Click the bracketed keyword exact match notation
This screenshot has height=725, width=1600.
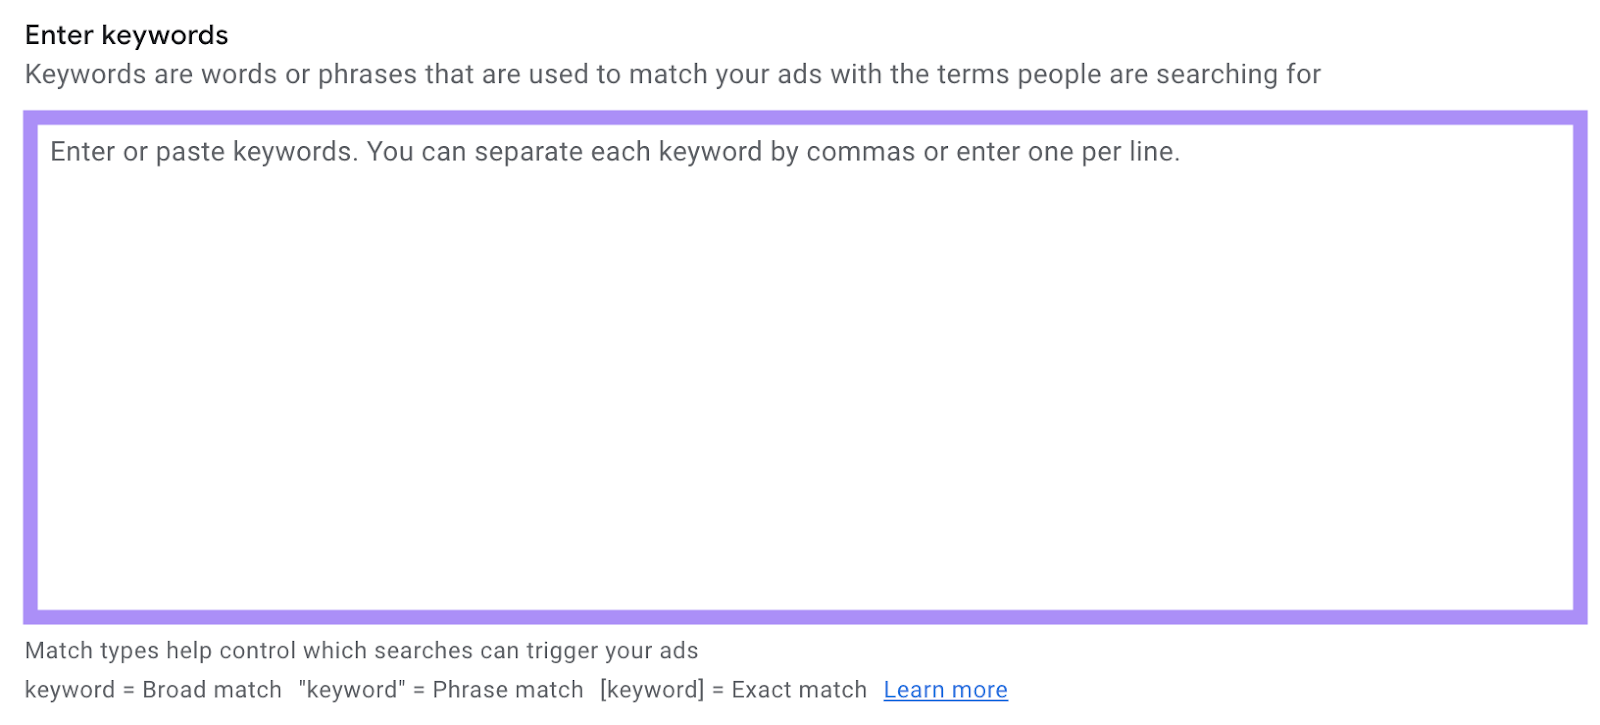(651, 689)
